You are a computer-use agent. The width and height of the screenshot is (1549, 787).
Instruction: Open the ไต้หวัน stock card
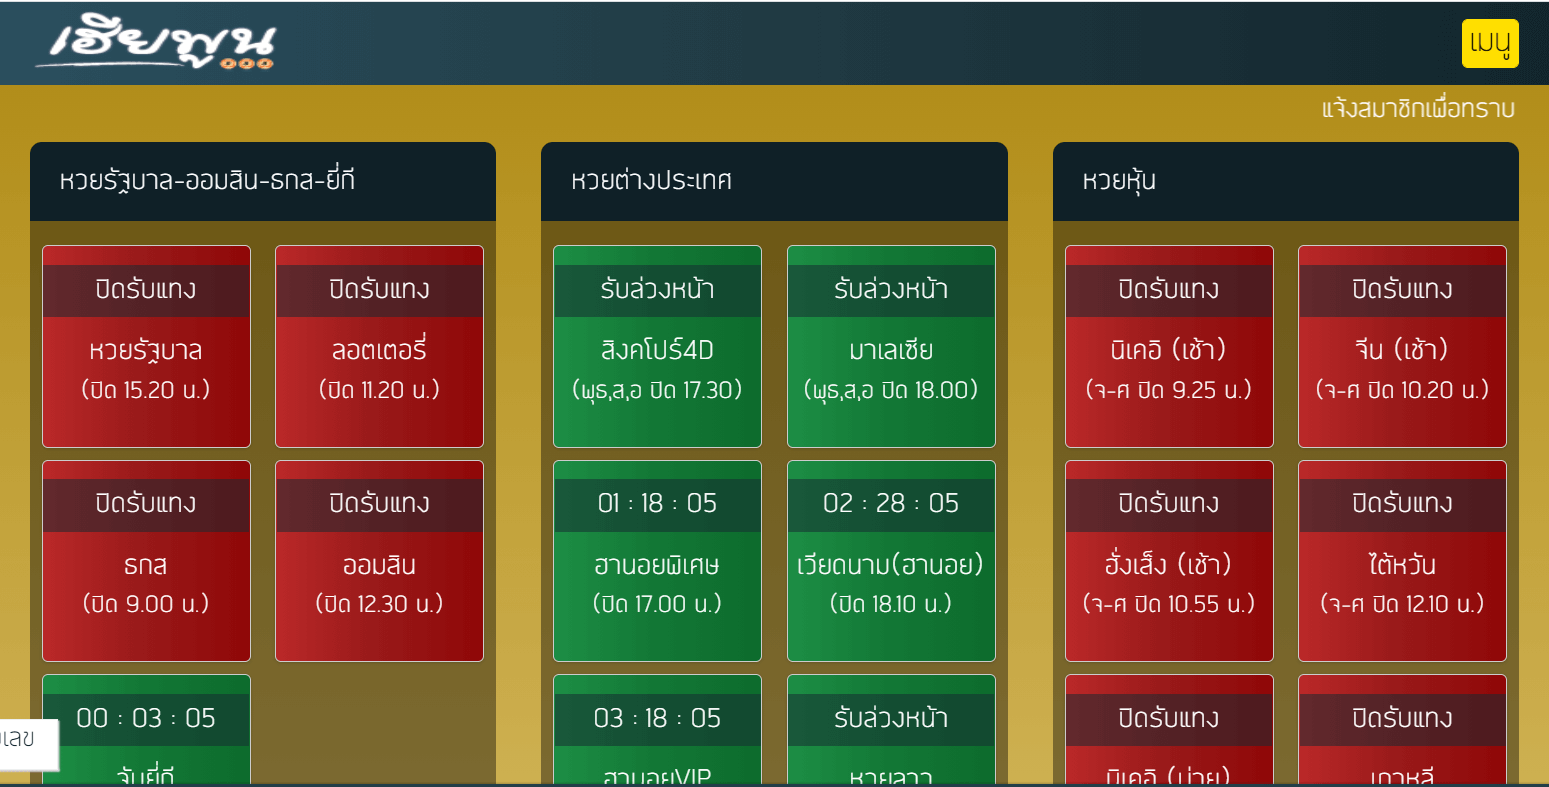coord(1402,561)
